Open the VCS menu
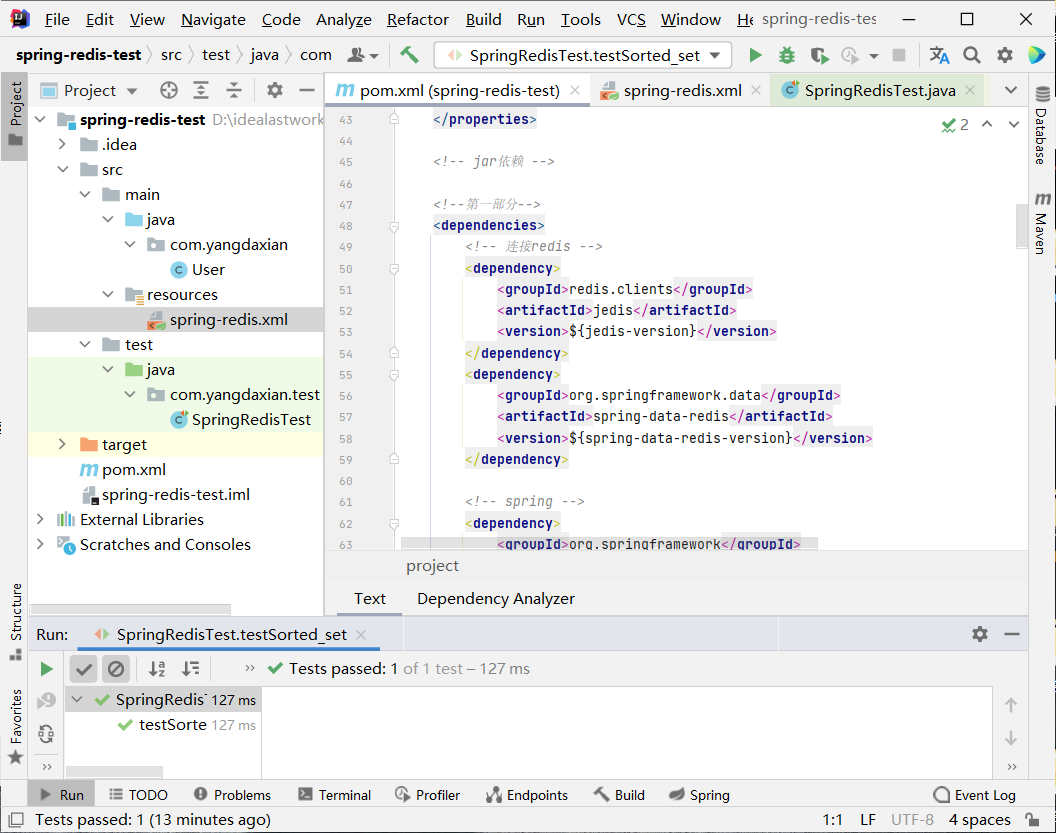 coord(631,20)
